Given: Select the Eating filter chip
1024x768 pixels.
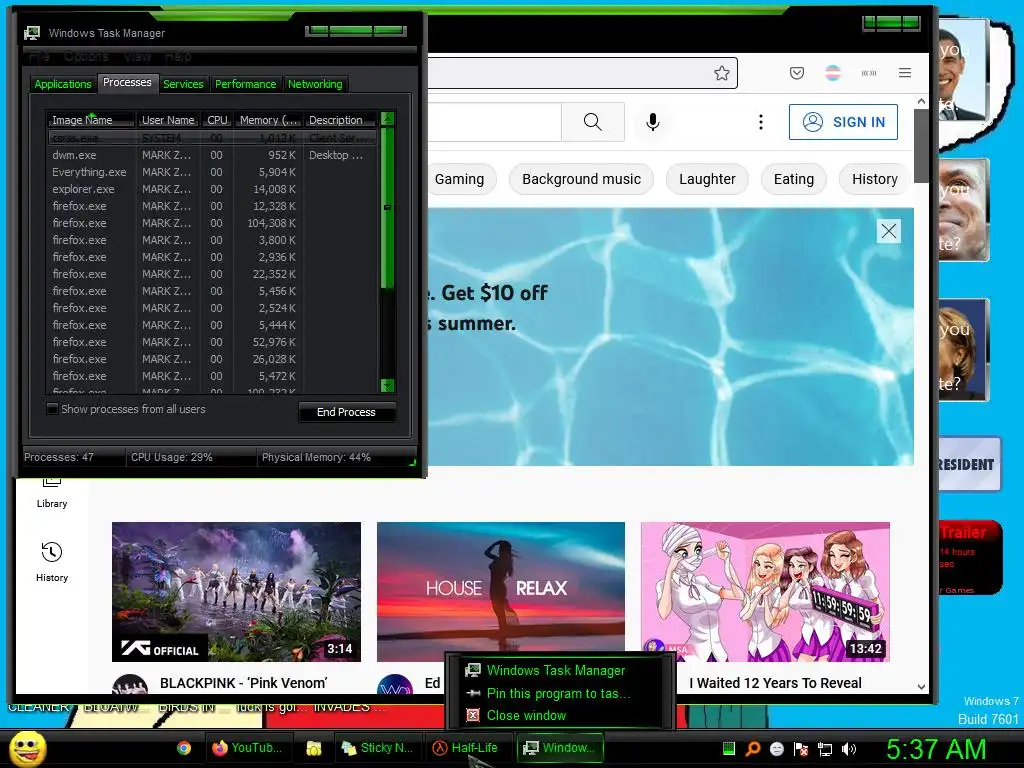Looking at the screenshot, I should point(793,179).
